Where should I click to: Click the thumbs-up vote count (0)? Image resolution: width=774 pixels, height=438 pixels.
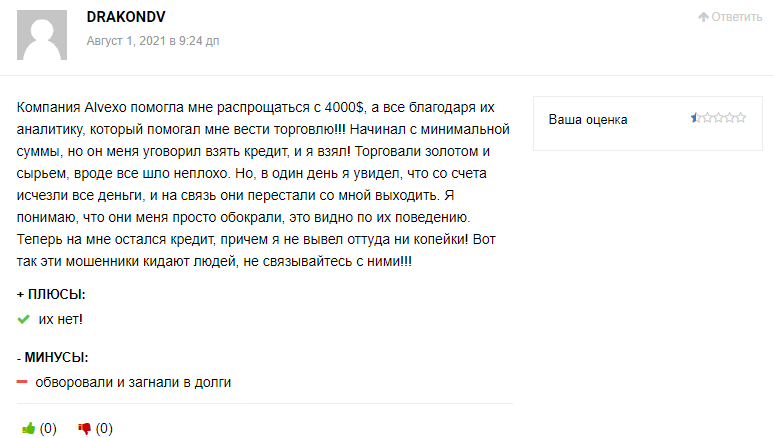[48, 429]
